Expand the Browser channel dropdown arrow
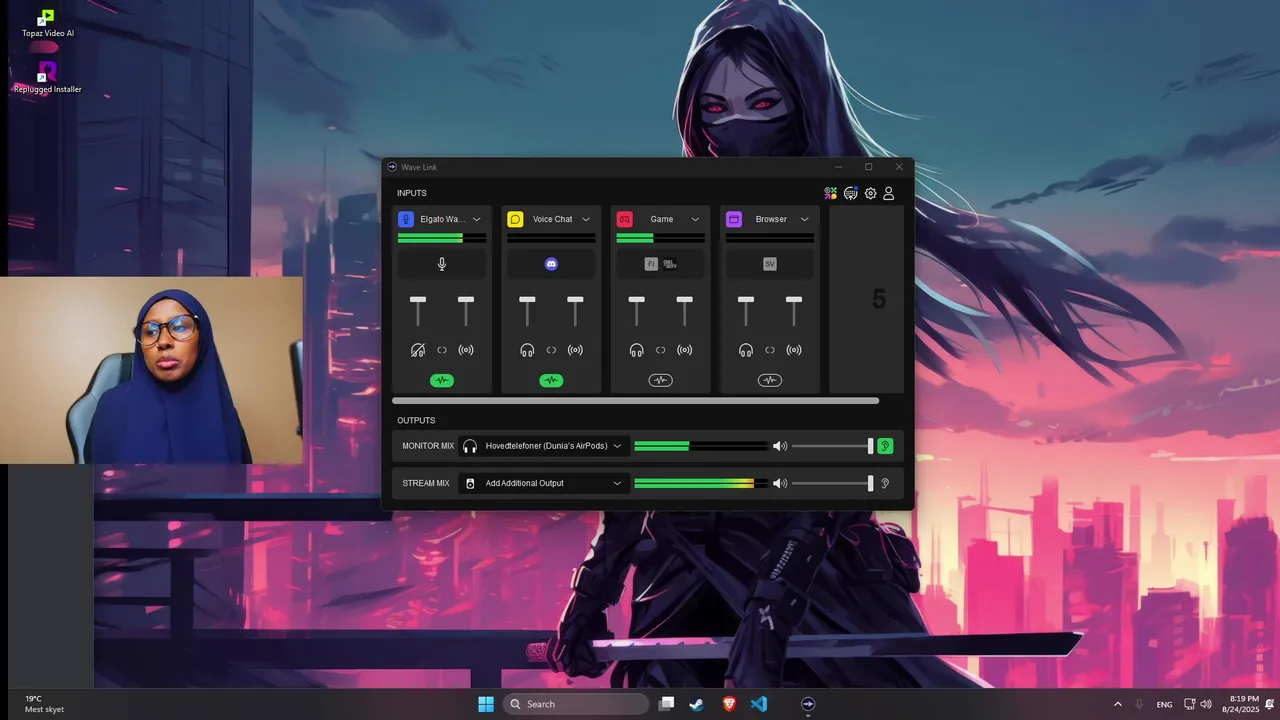The width and height of the screenshot is (1280, 720). [x=805, y=219]
